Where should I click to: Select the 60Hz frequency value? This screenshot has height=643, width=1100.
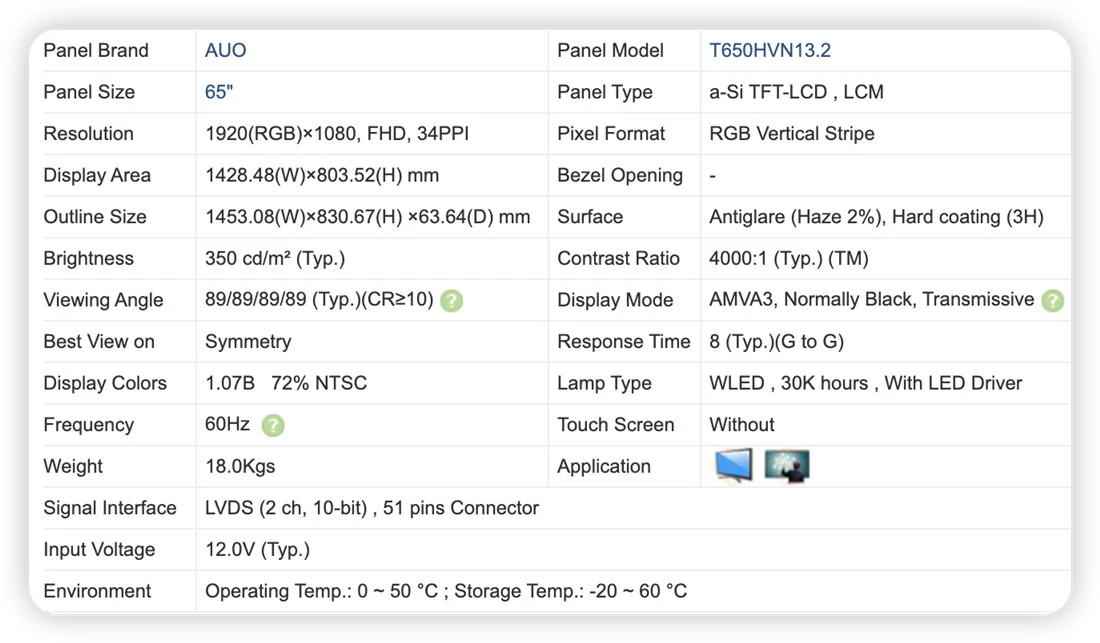227,424
